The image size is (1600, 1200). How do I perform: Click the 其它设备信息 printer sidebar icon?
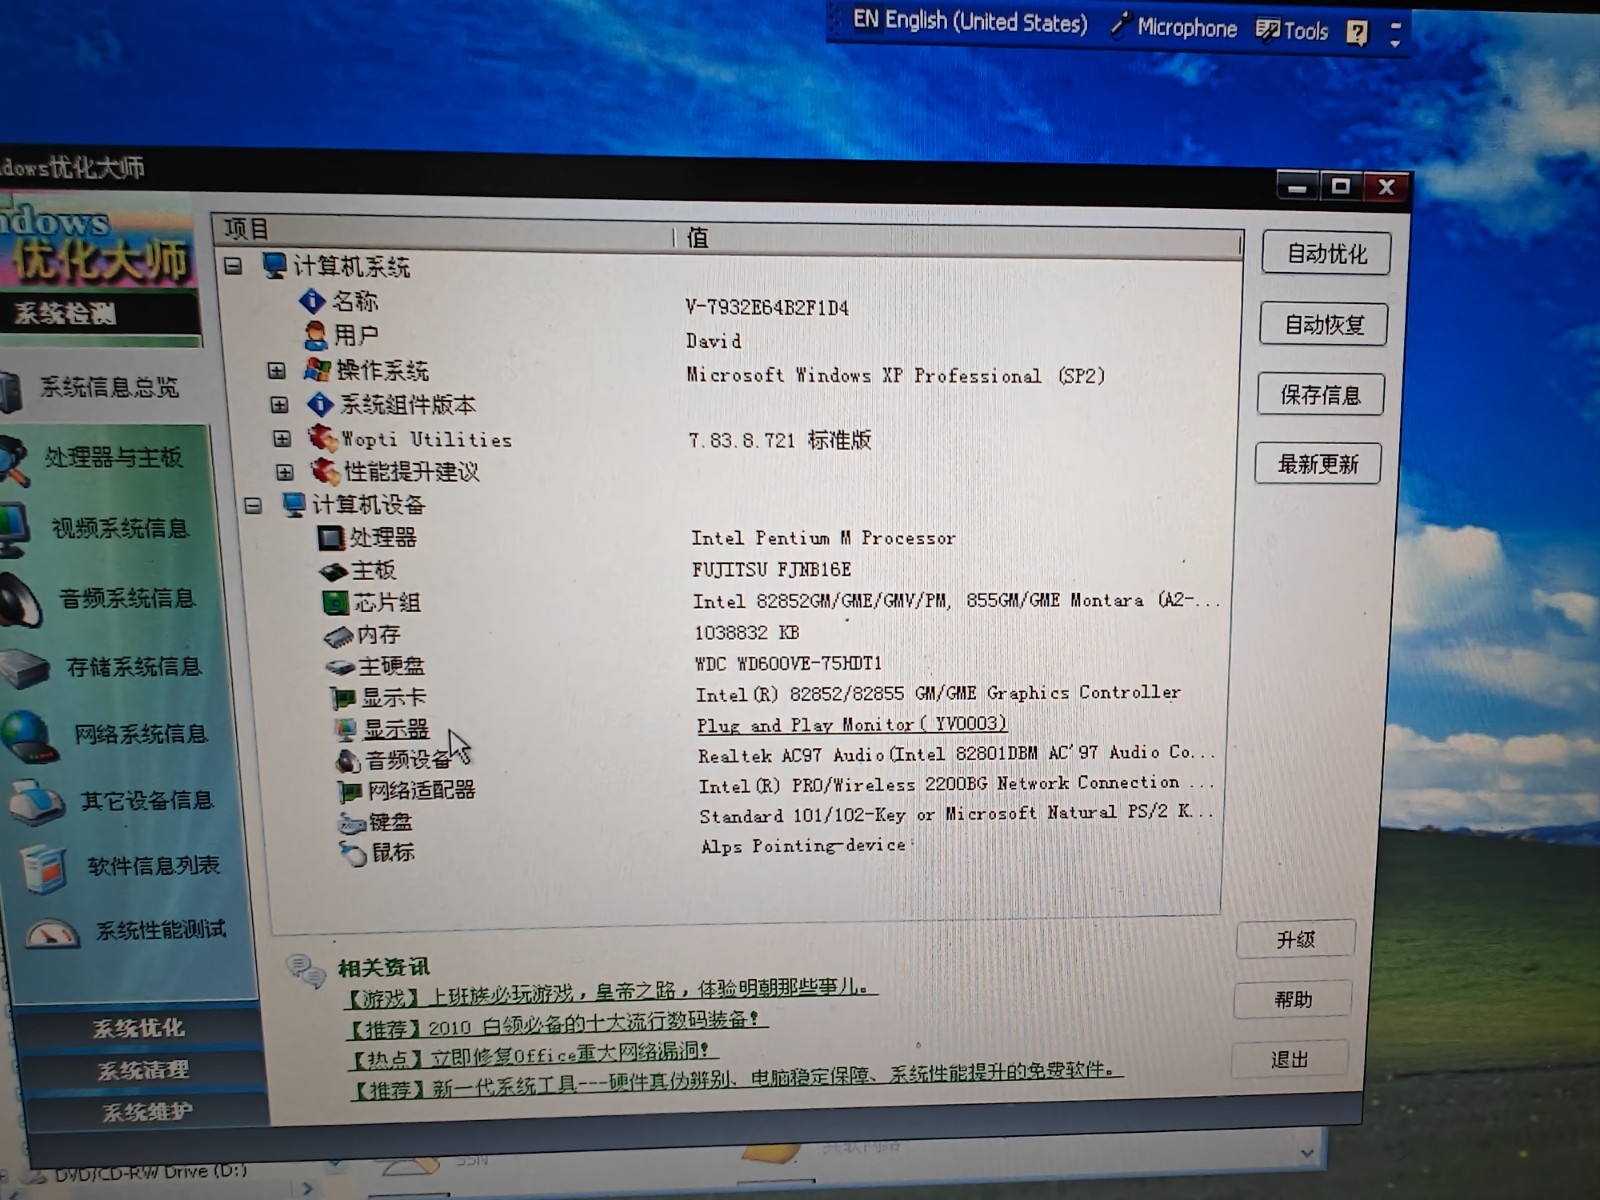pos(36,802)
